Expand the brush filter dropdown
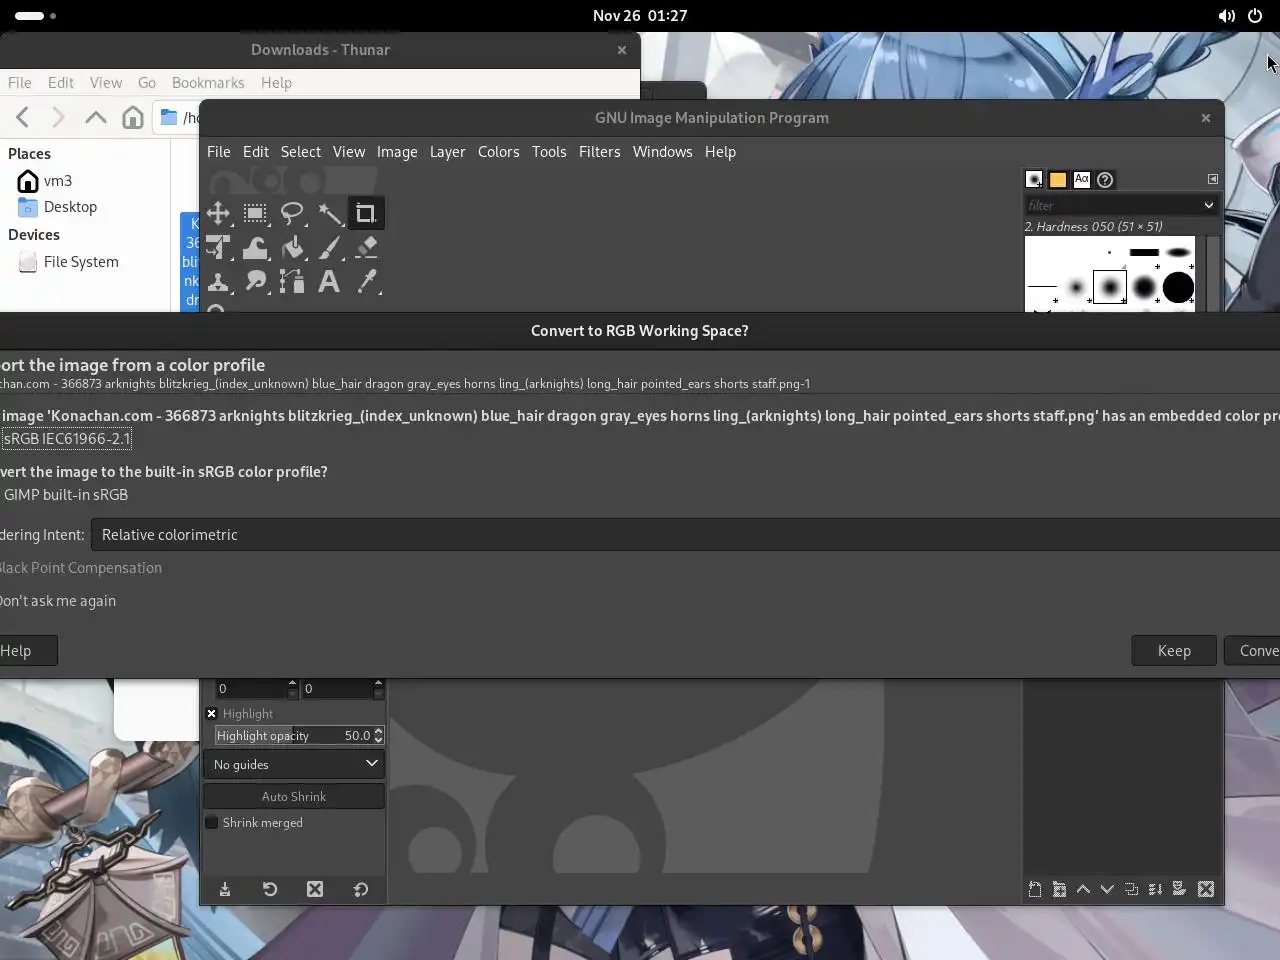This screenshot has width=1280, height=960. [1208, 205]
